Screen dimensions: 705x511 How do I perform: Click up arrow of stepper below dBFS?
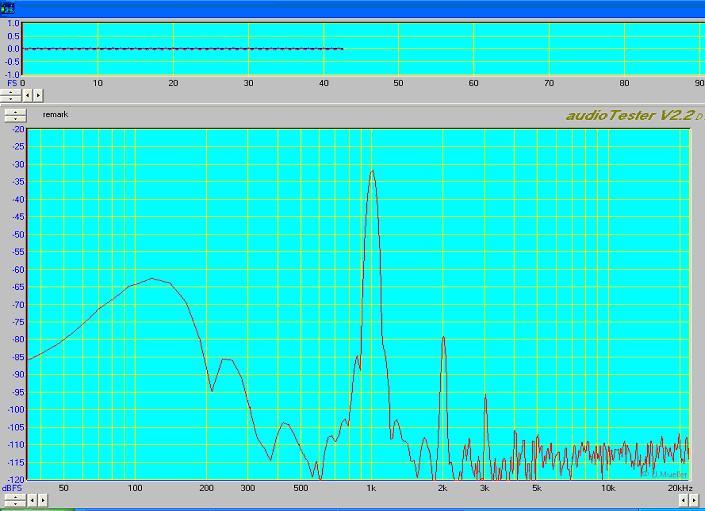(x=15, y=497)
